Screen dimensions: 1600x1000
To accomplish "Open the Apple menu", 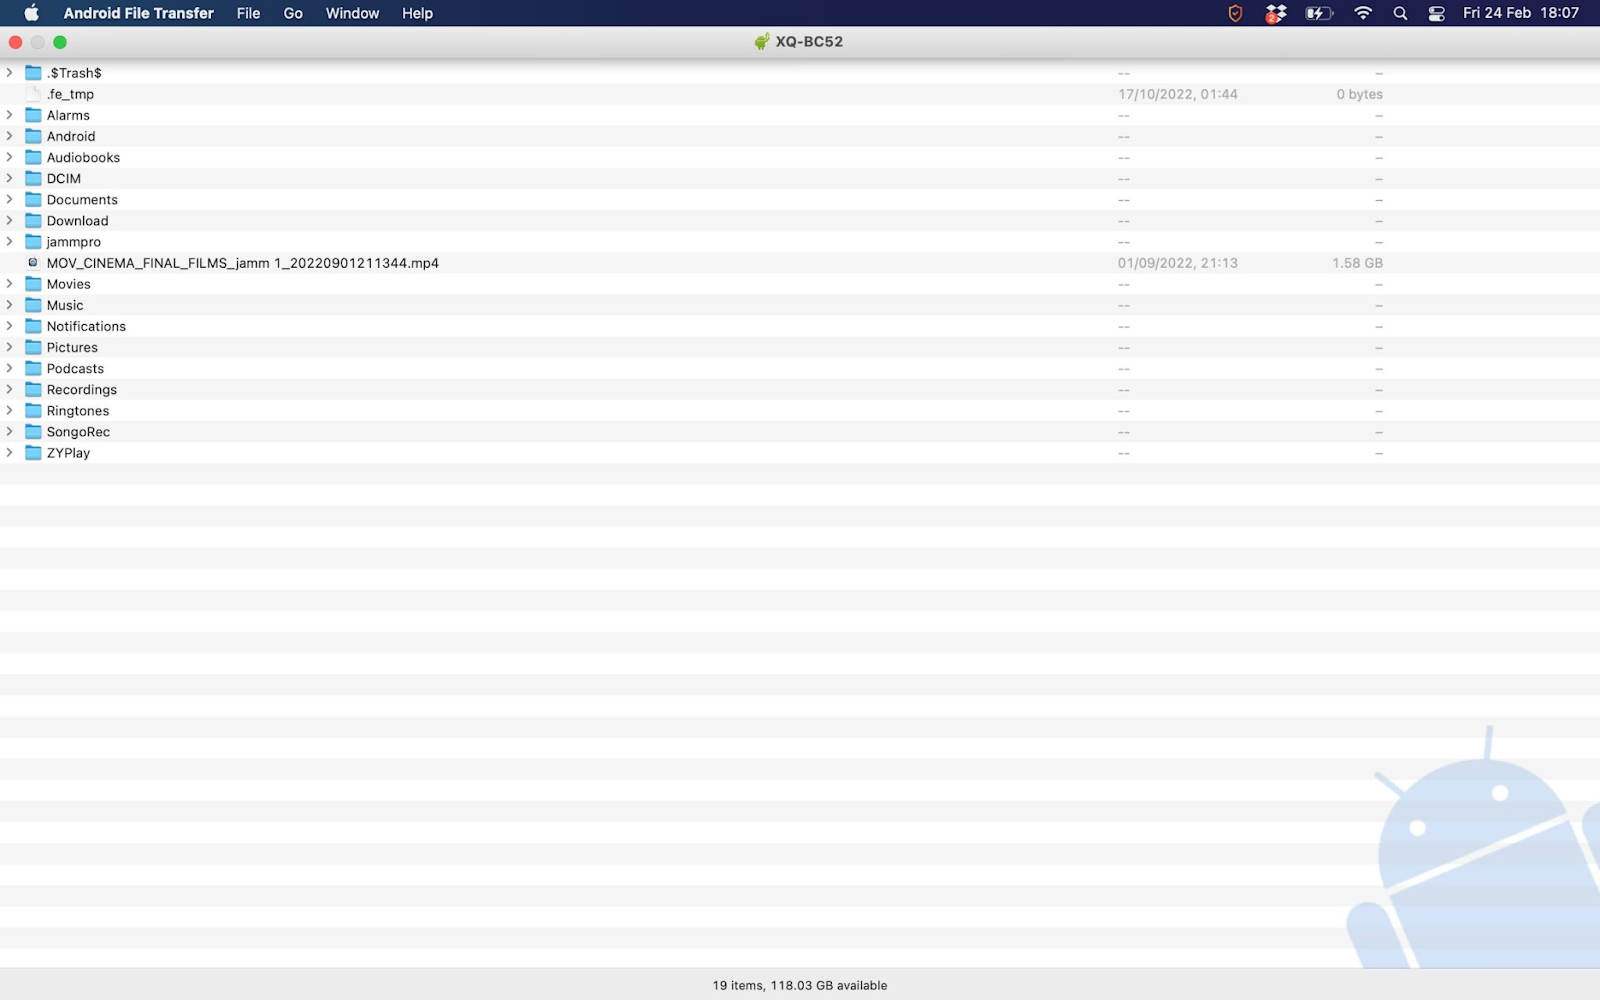I will click(31, 13).
